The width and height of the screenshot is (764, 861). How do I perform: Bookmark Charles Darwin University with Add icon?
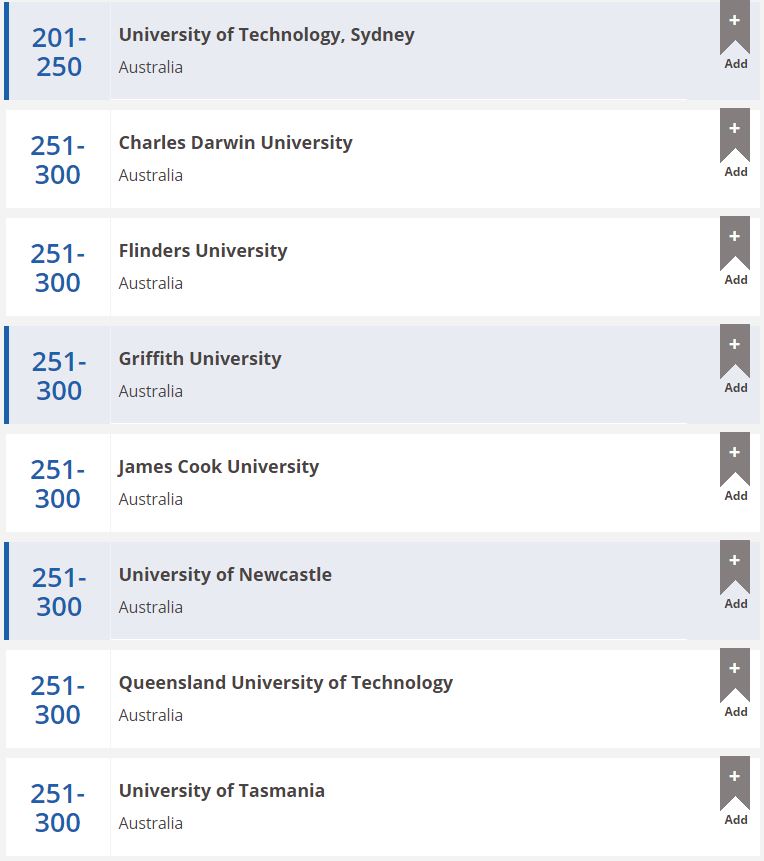point(735,138)
